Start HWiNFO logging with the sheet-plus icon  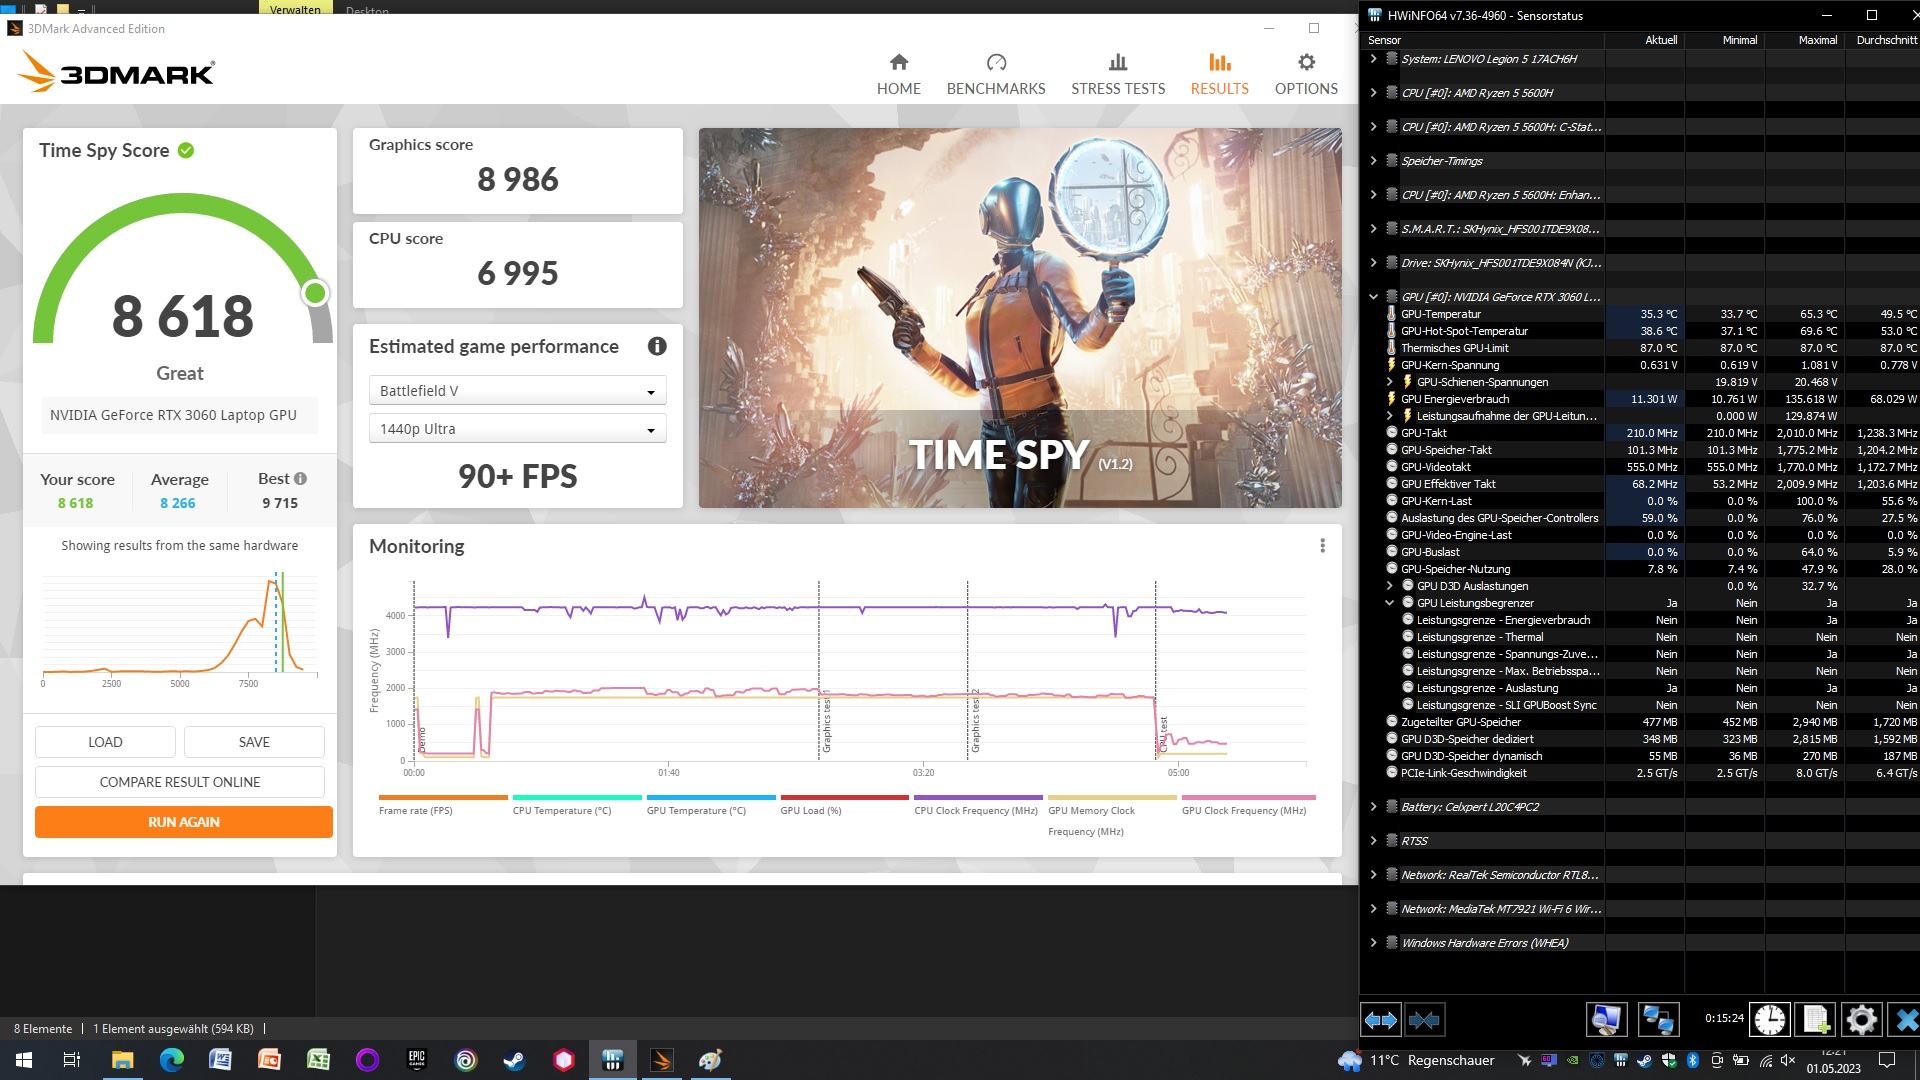(x=1815, y=1020)
